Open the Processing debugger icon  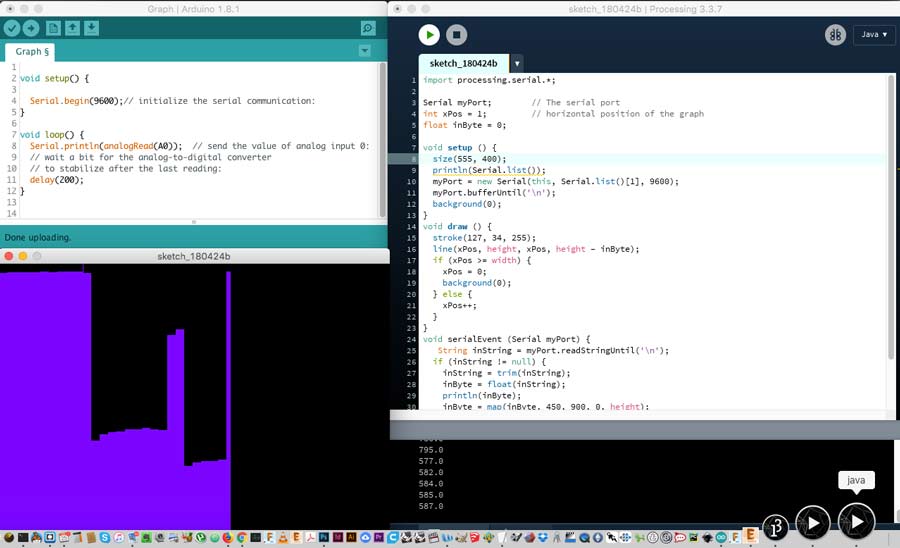pos(835,35)
